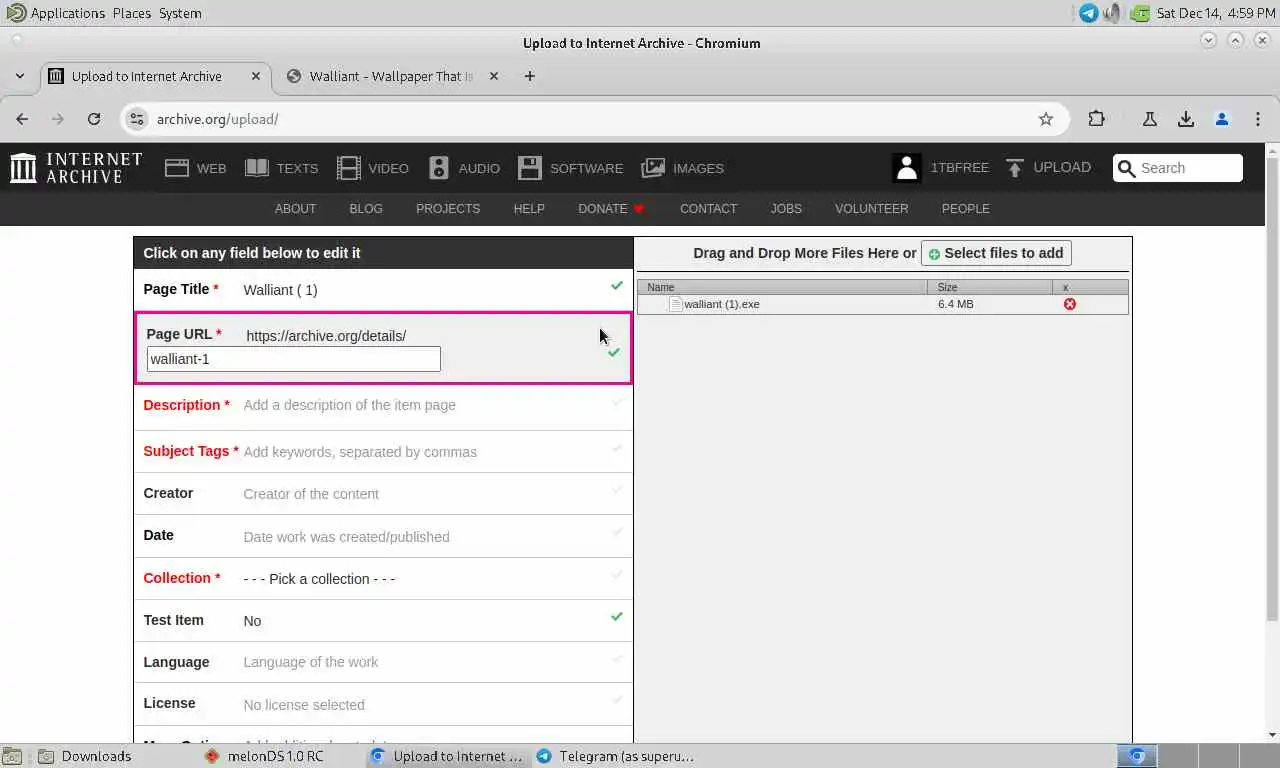
Task: Open the tab search dropdown chevron
Action: pyautogui.click(x=20, y=76)
